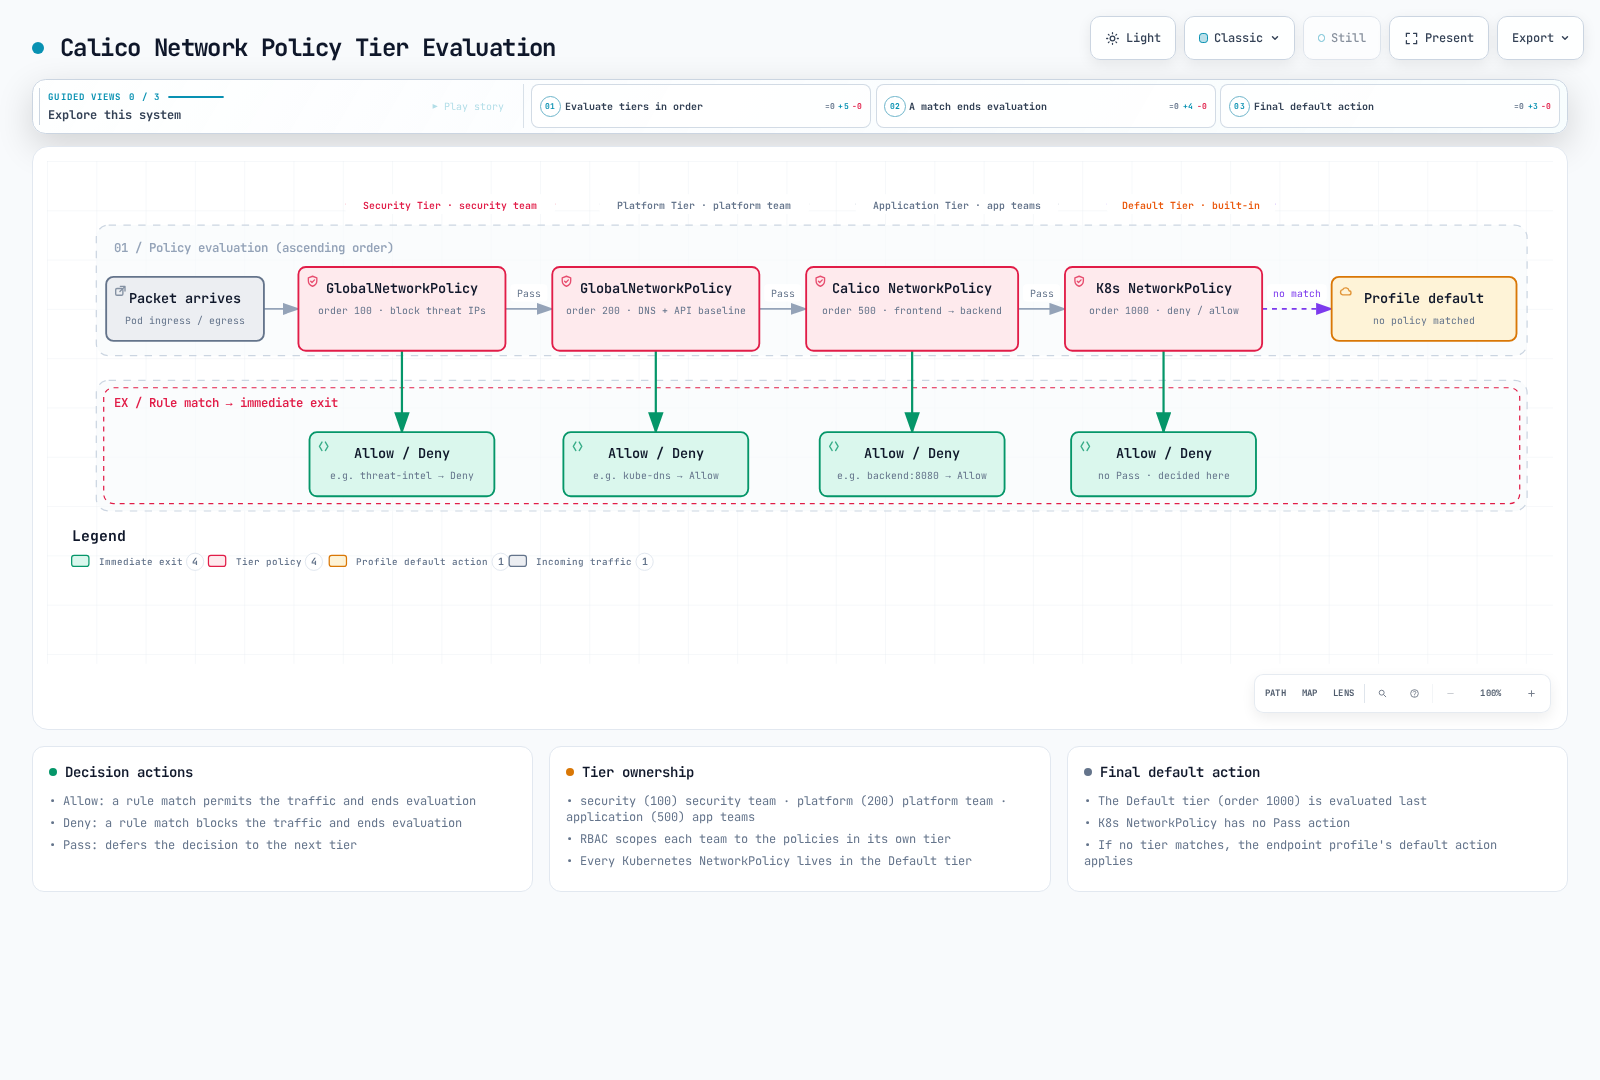Screen dimensions: 1600x1080
Task: Click code icon on threat-intel Allow / Deny node
Action: coord(324,447)
